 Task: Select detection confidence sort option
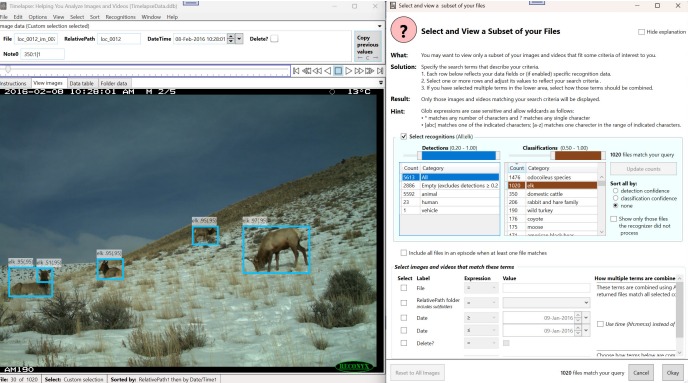tap(616, 191)
